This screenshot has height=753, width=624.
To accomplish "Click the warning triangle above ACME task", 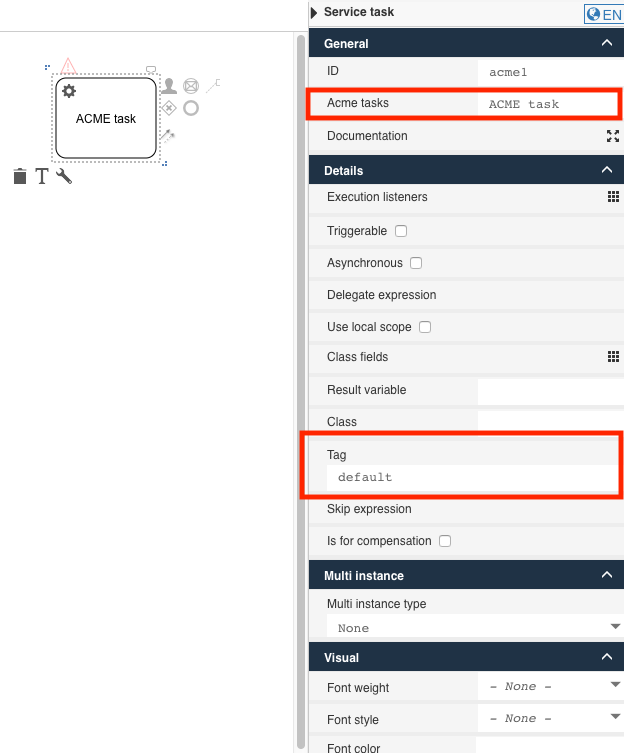I will [x=68, y=66].
